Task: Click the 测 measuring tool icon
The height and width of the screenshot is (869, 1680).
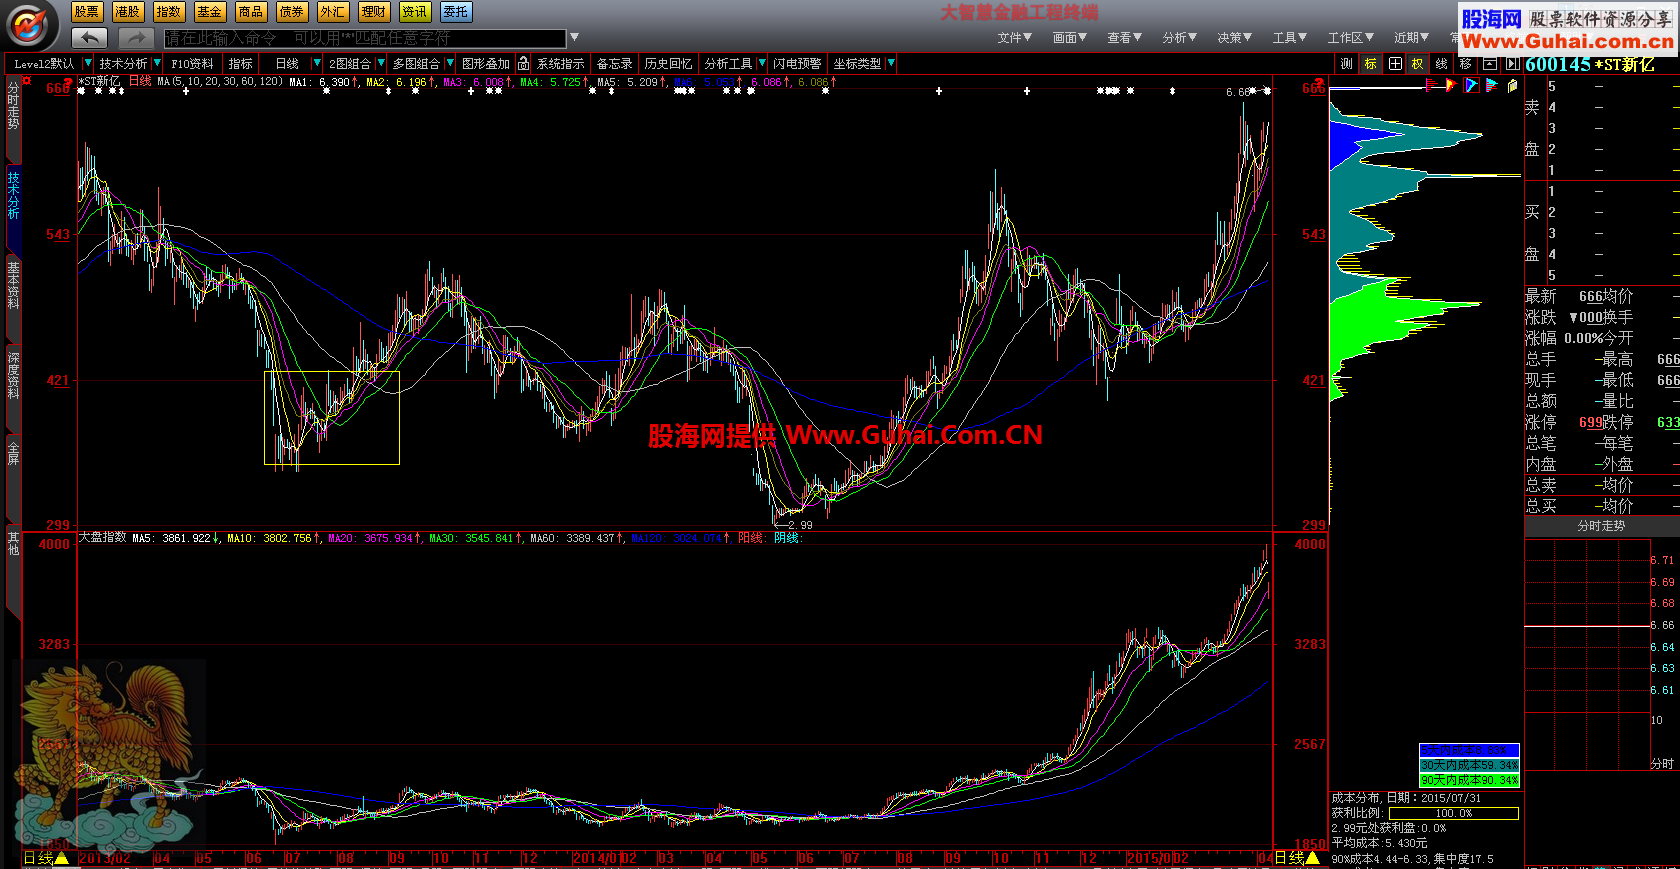Action: click(x=1346, y=64)
